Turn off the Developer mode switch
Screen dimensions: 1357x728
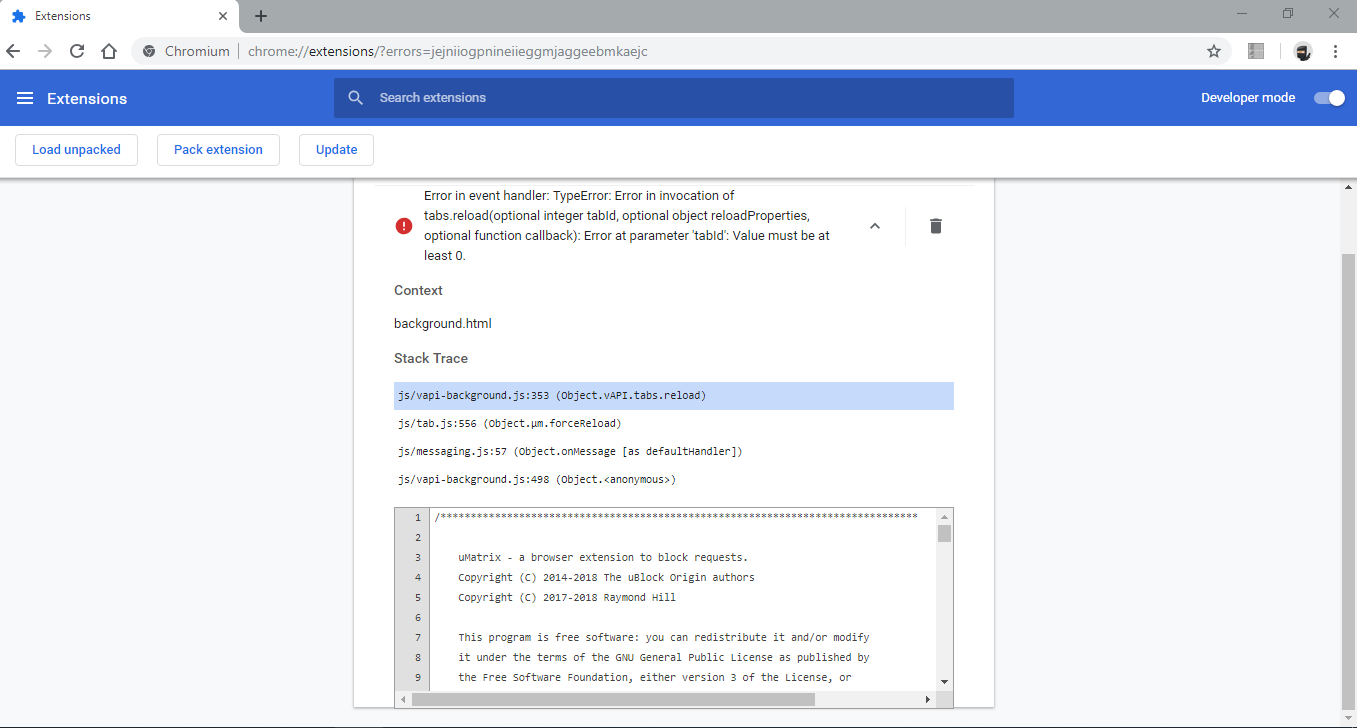(x=1329, y=98)
